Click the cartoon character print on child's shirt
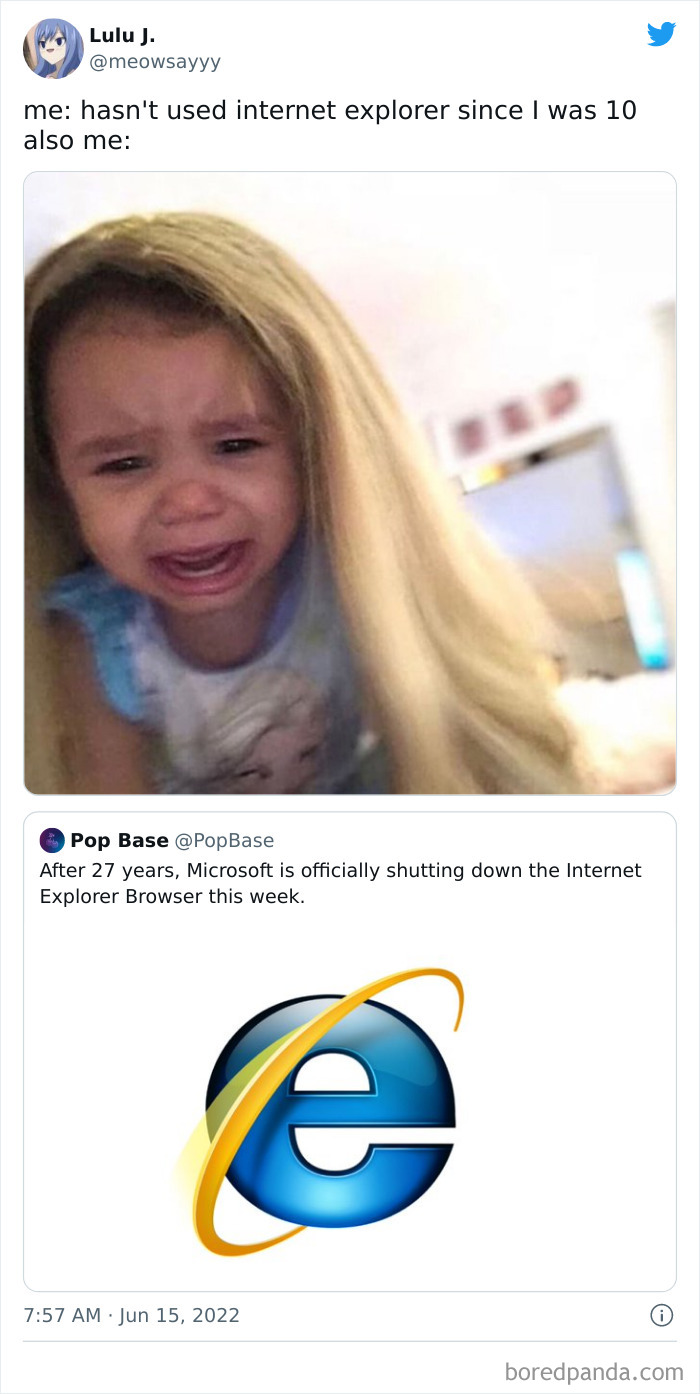Screen dimensions: 700x1394 [x=270, y=725]
